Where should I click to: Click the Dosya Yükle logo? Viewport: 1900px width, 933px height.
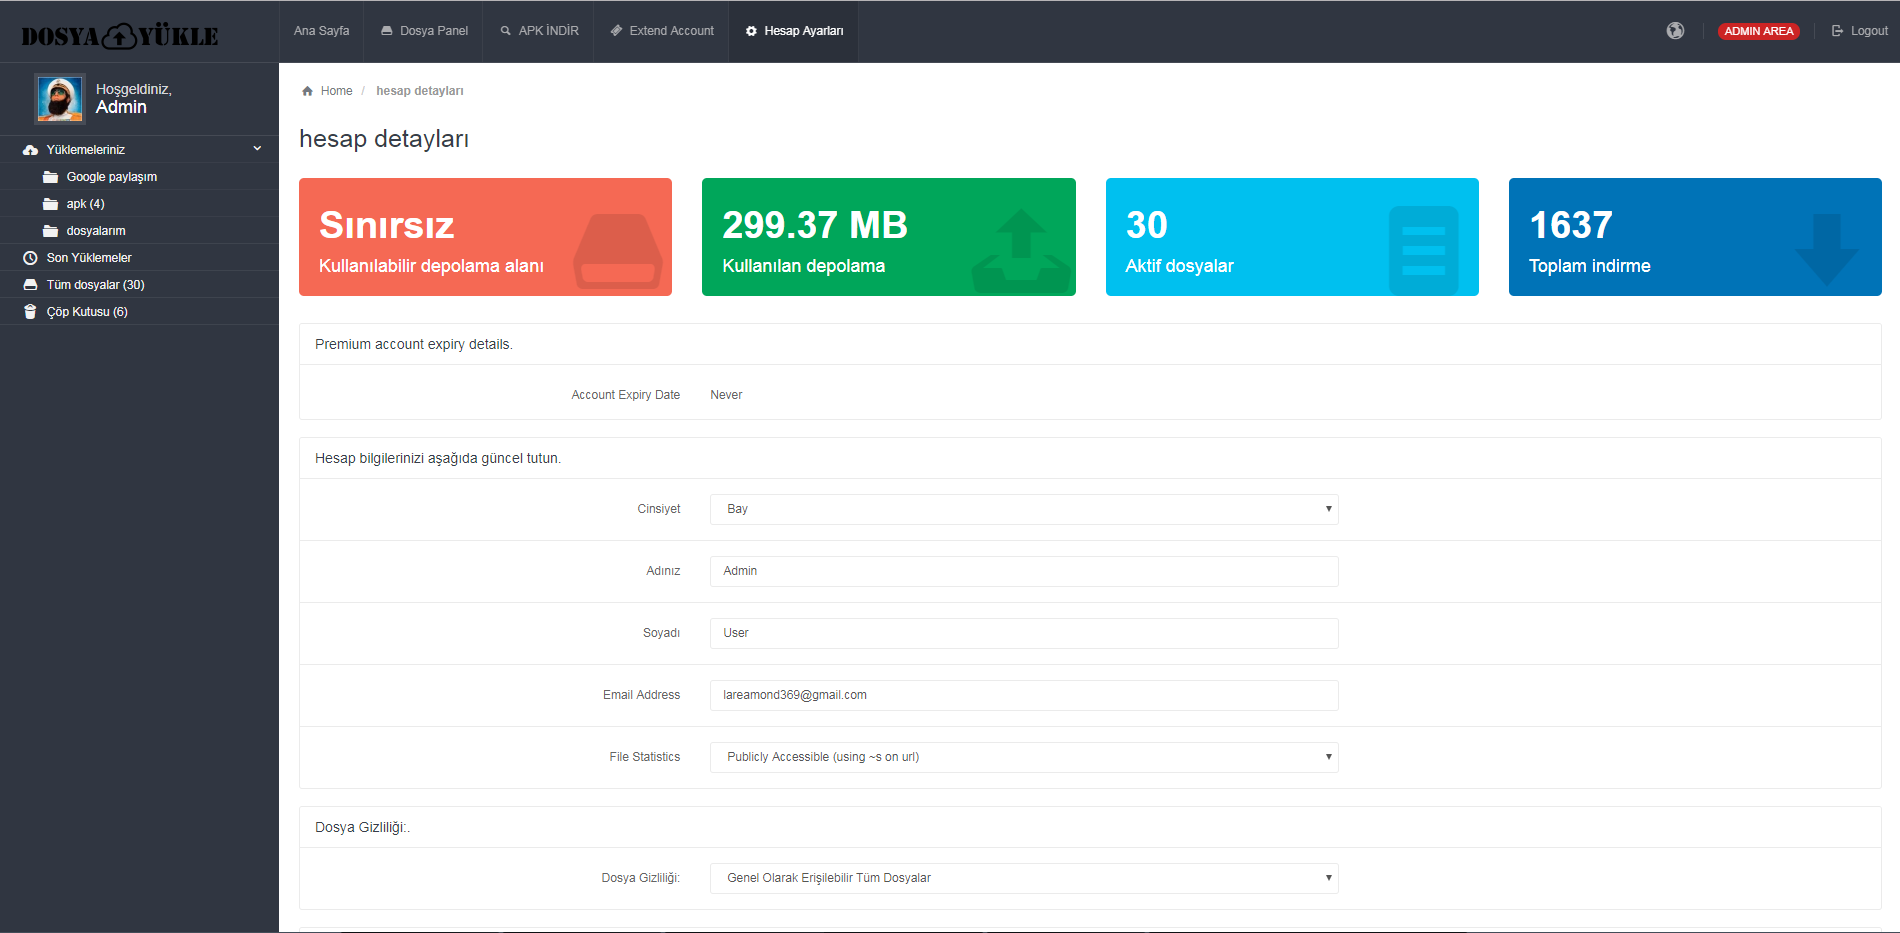click(120, 36)
